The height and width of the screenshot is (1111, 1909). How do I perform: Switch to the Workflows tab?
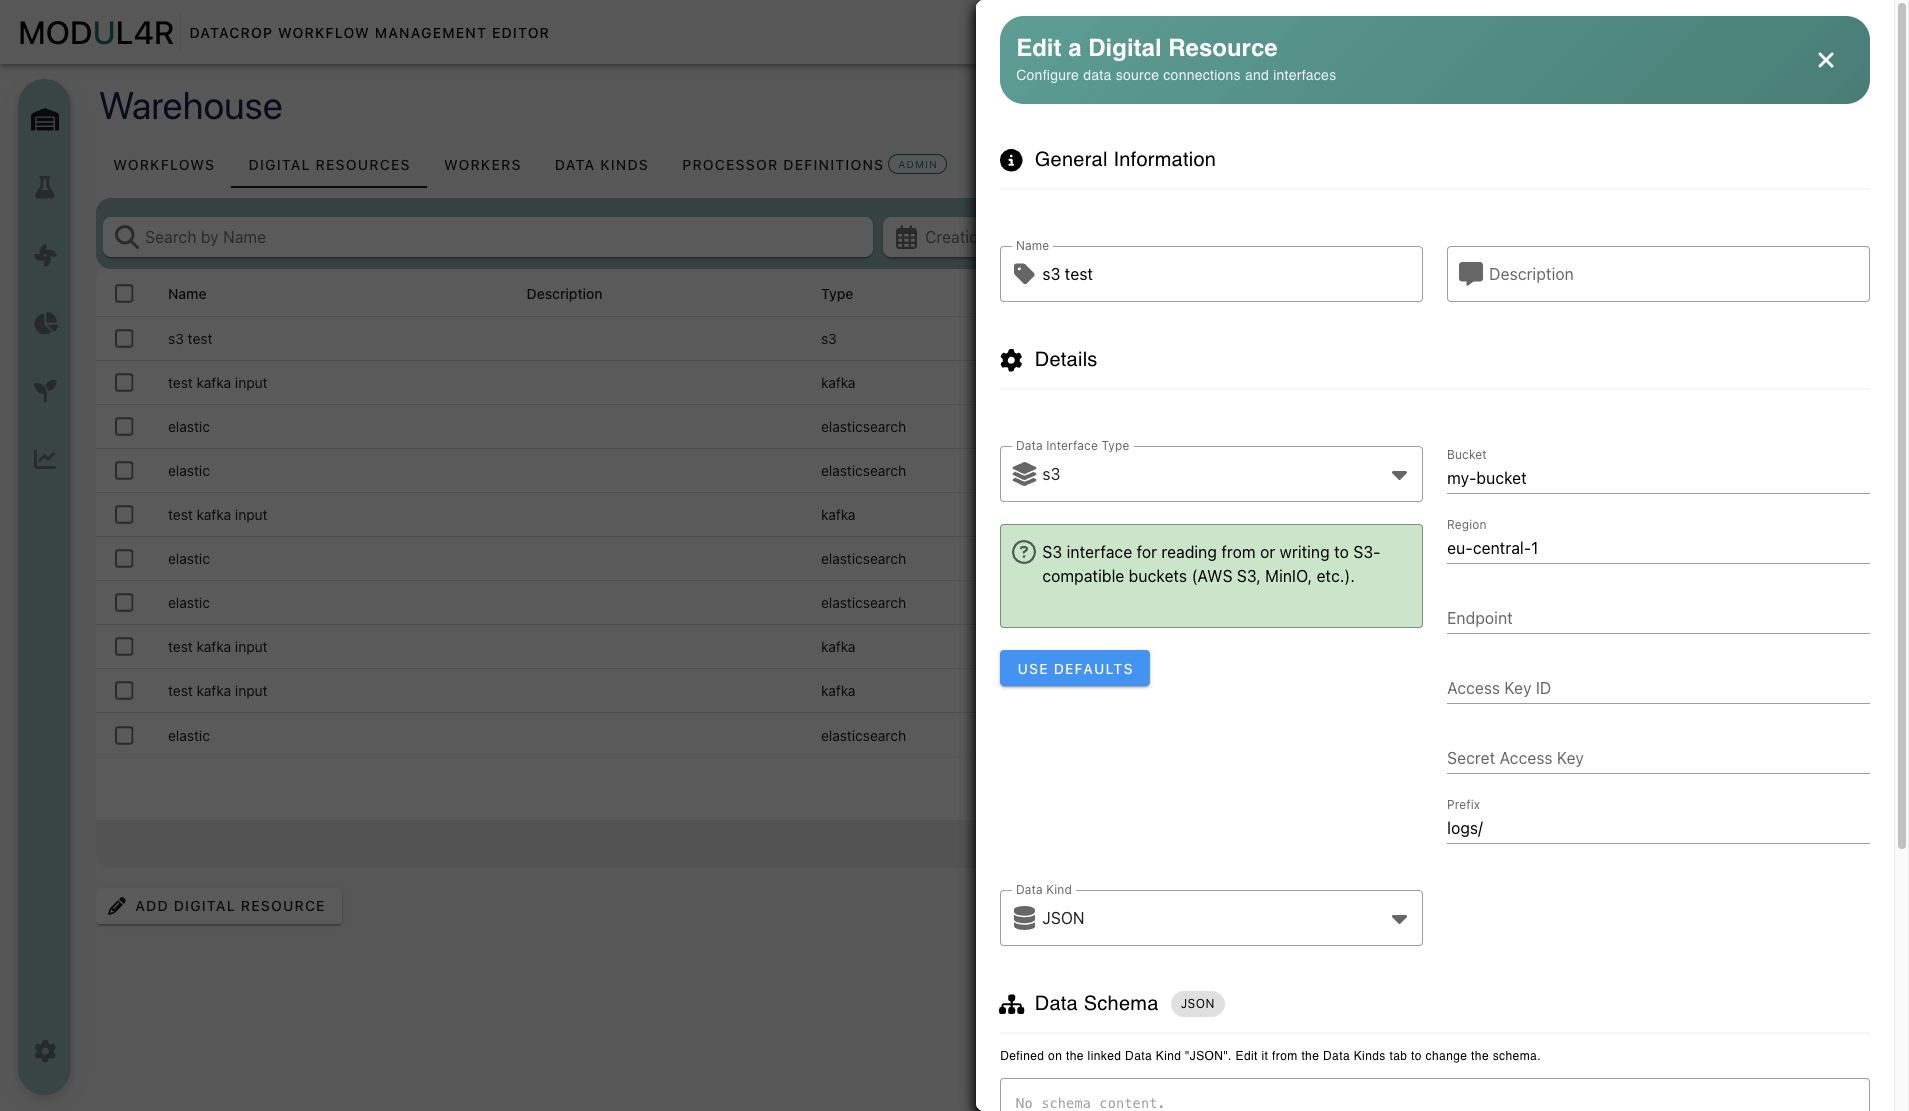pos(164,165)
